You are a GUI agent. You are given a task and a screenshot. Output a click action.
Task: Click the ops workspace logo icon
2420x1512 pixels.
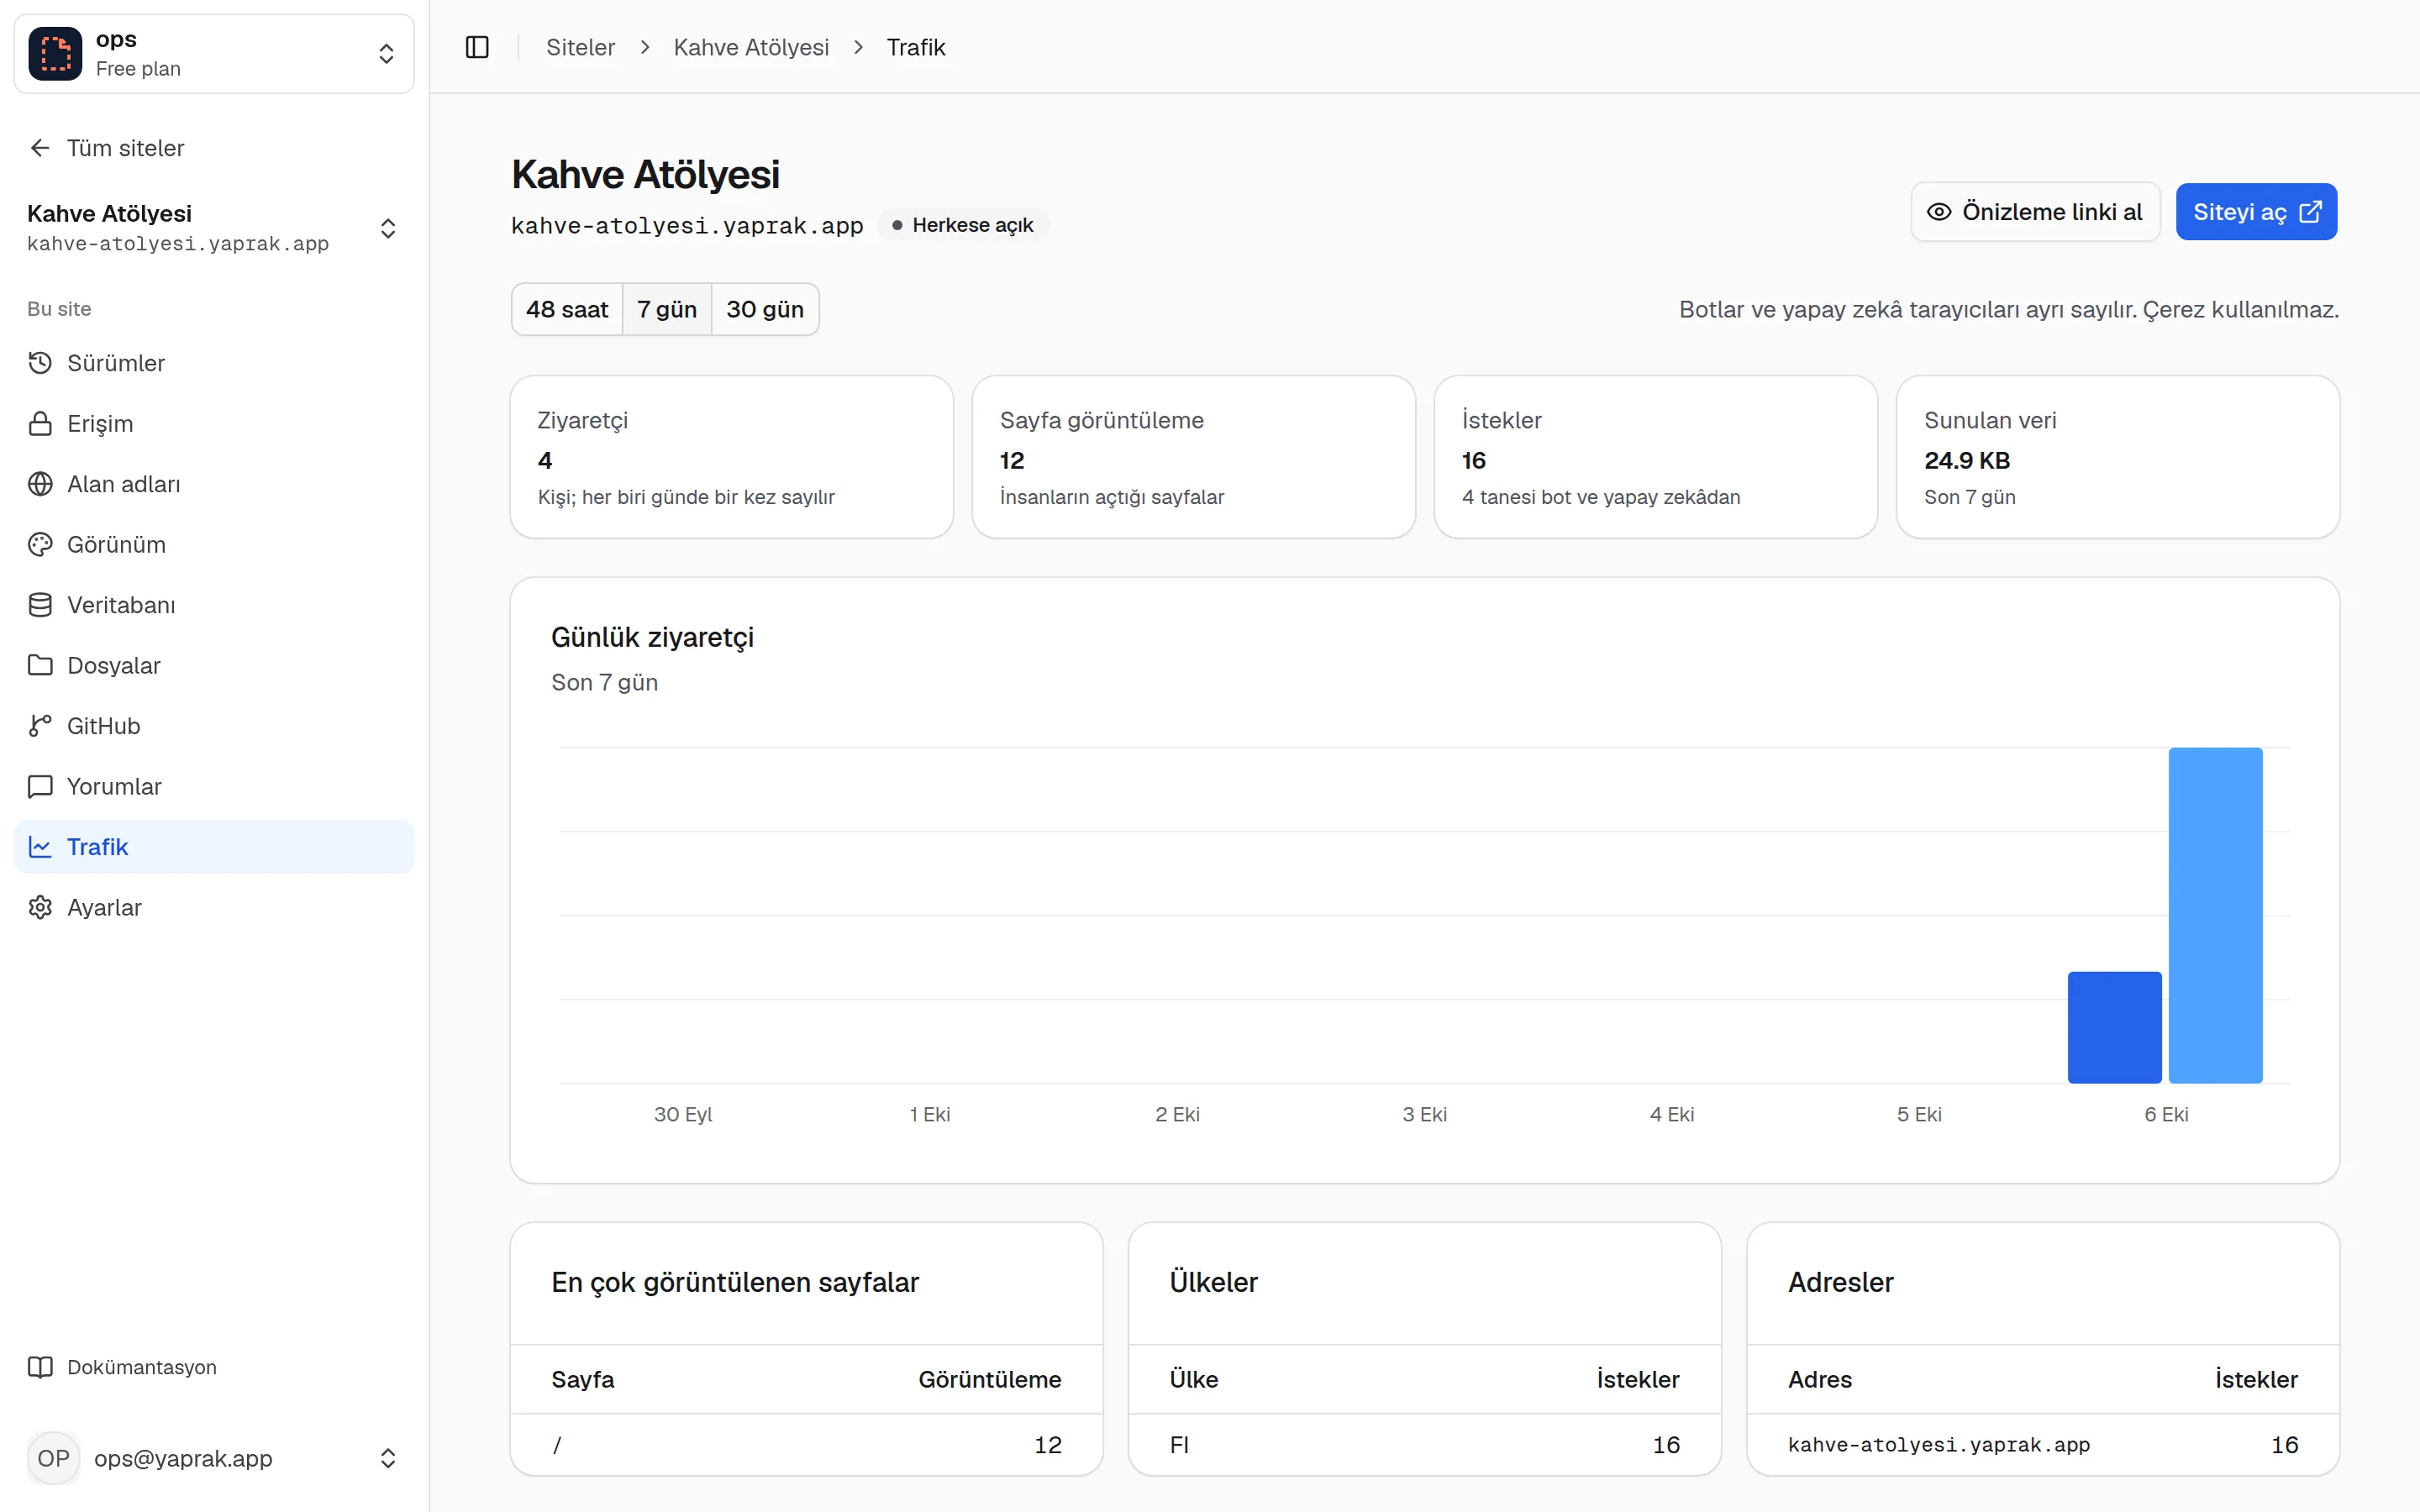coord(55,53)
